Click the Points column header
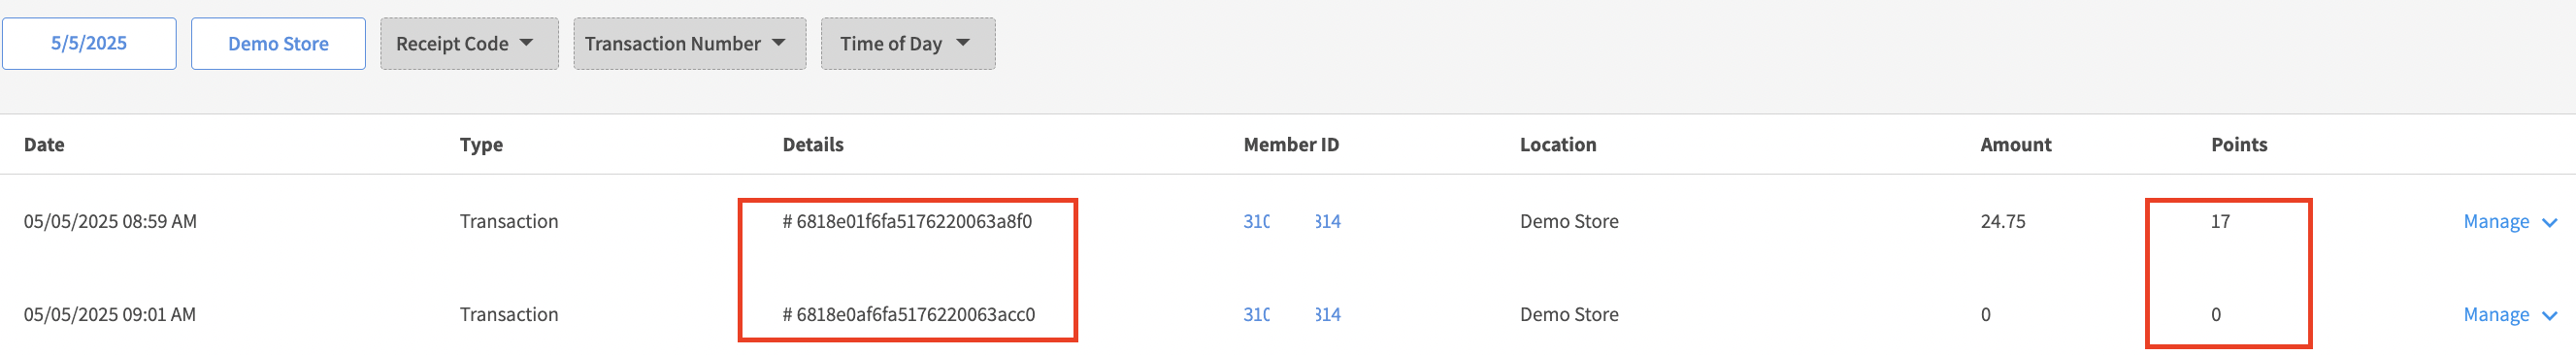The width and height of the screenshot is (2576, 355). coord(2239,145)
